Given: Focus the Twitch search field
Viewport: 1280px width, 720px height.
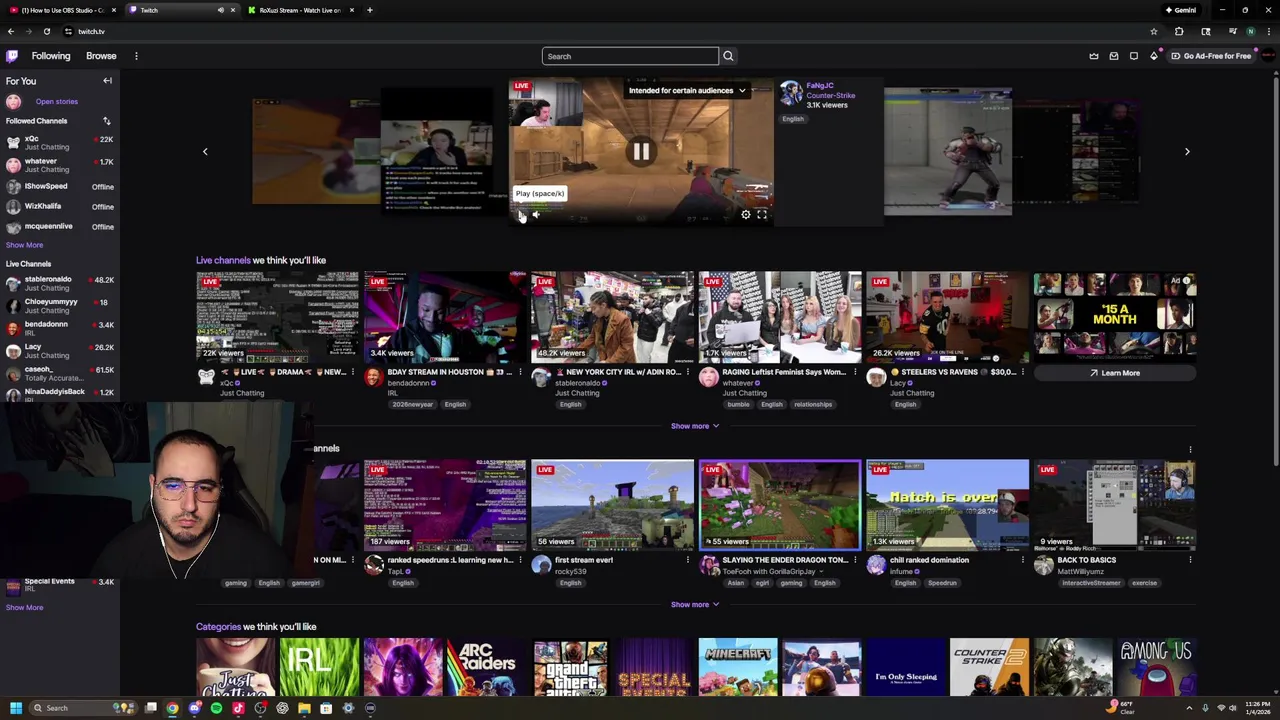Looking at the screenshot, I should point(630,56).
